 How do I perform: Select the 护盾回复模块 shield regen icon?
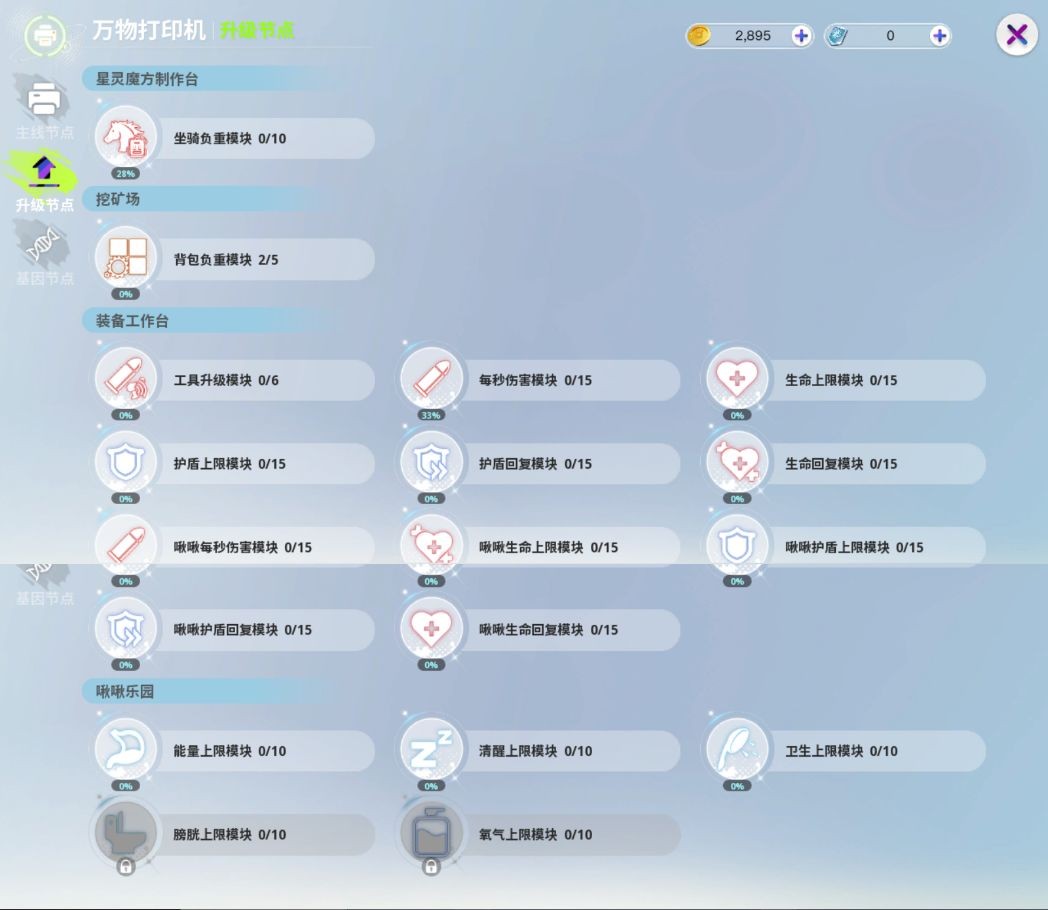pos(430,463)
